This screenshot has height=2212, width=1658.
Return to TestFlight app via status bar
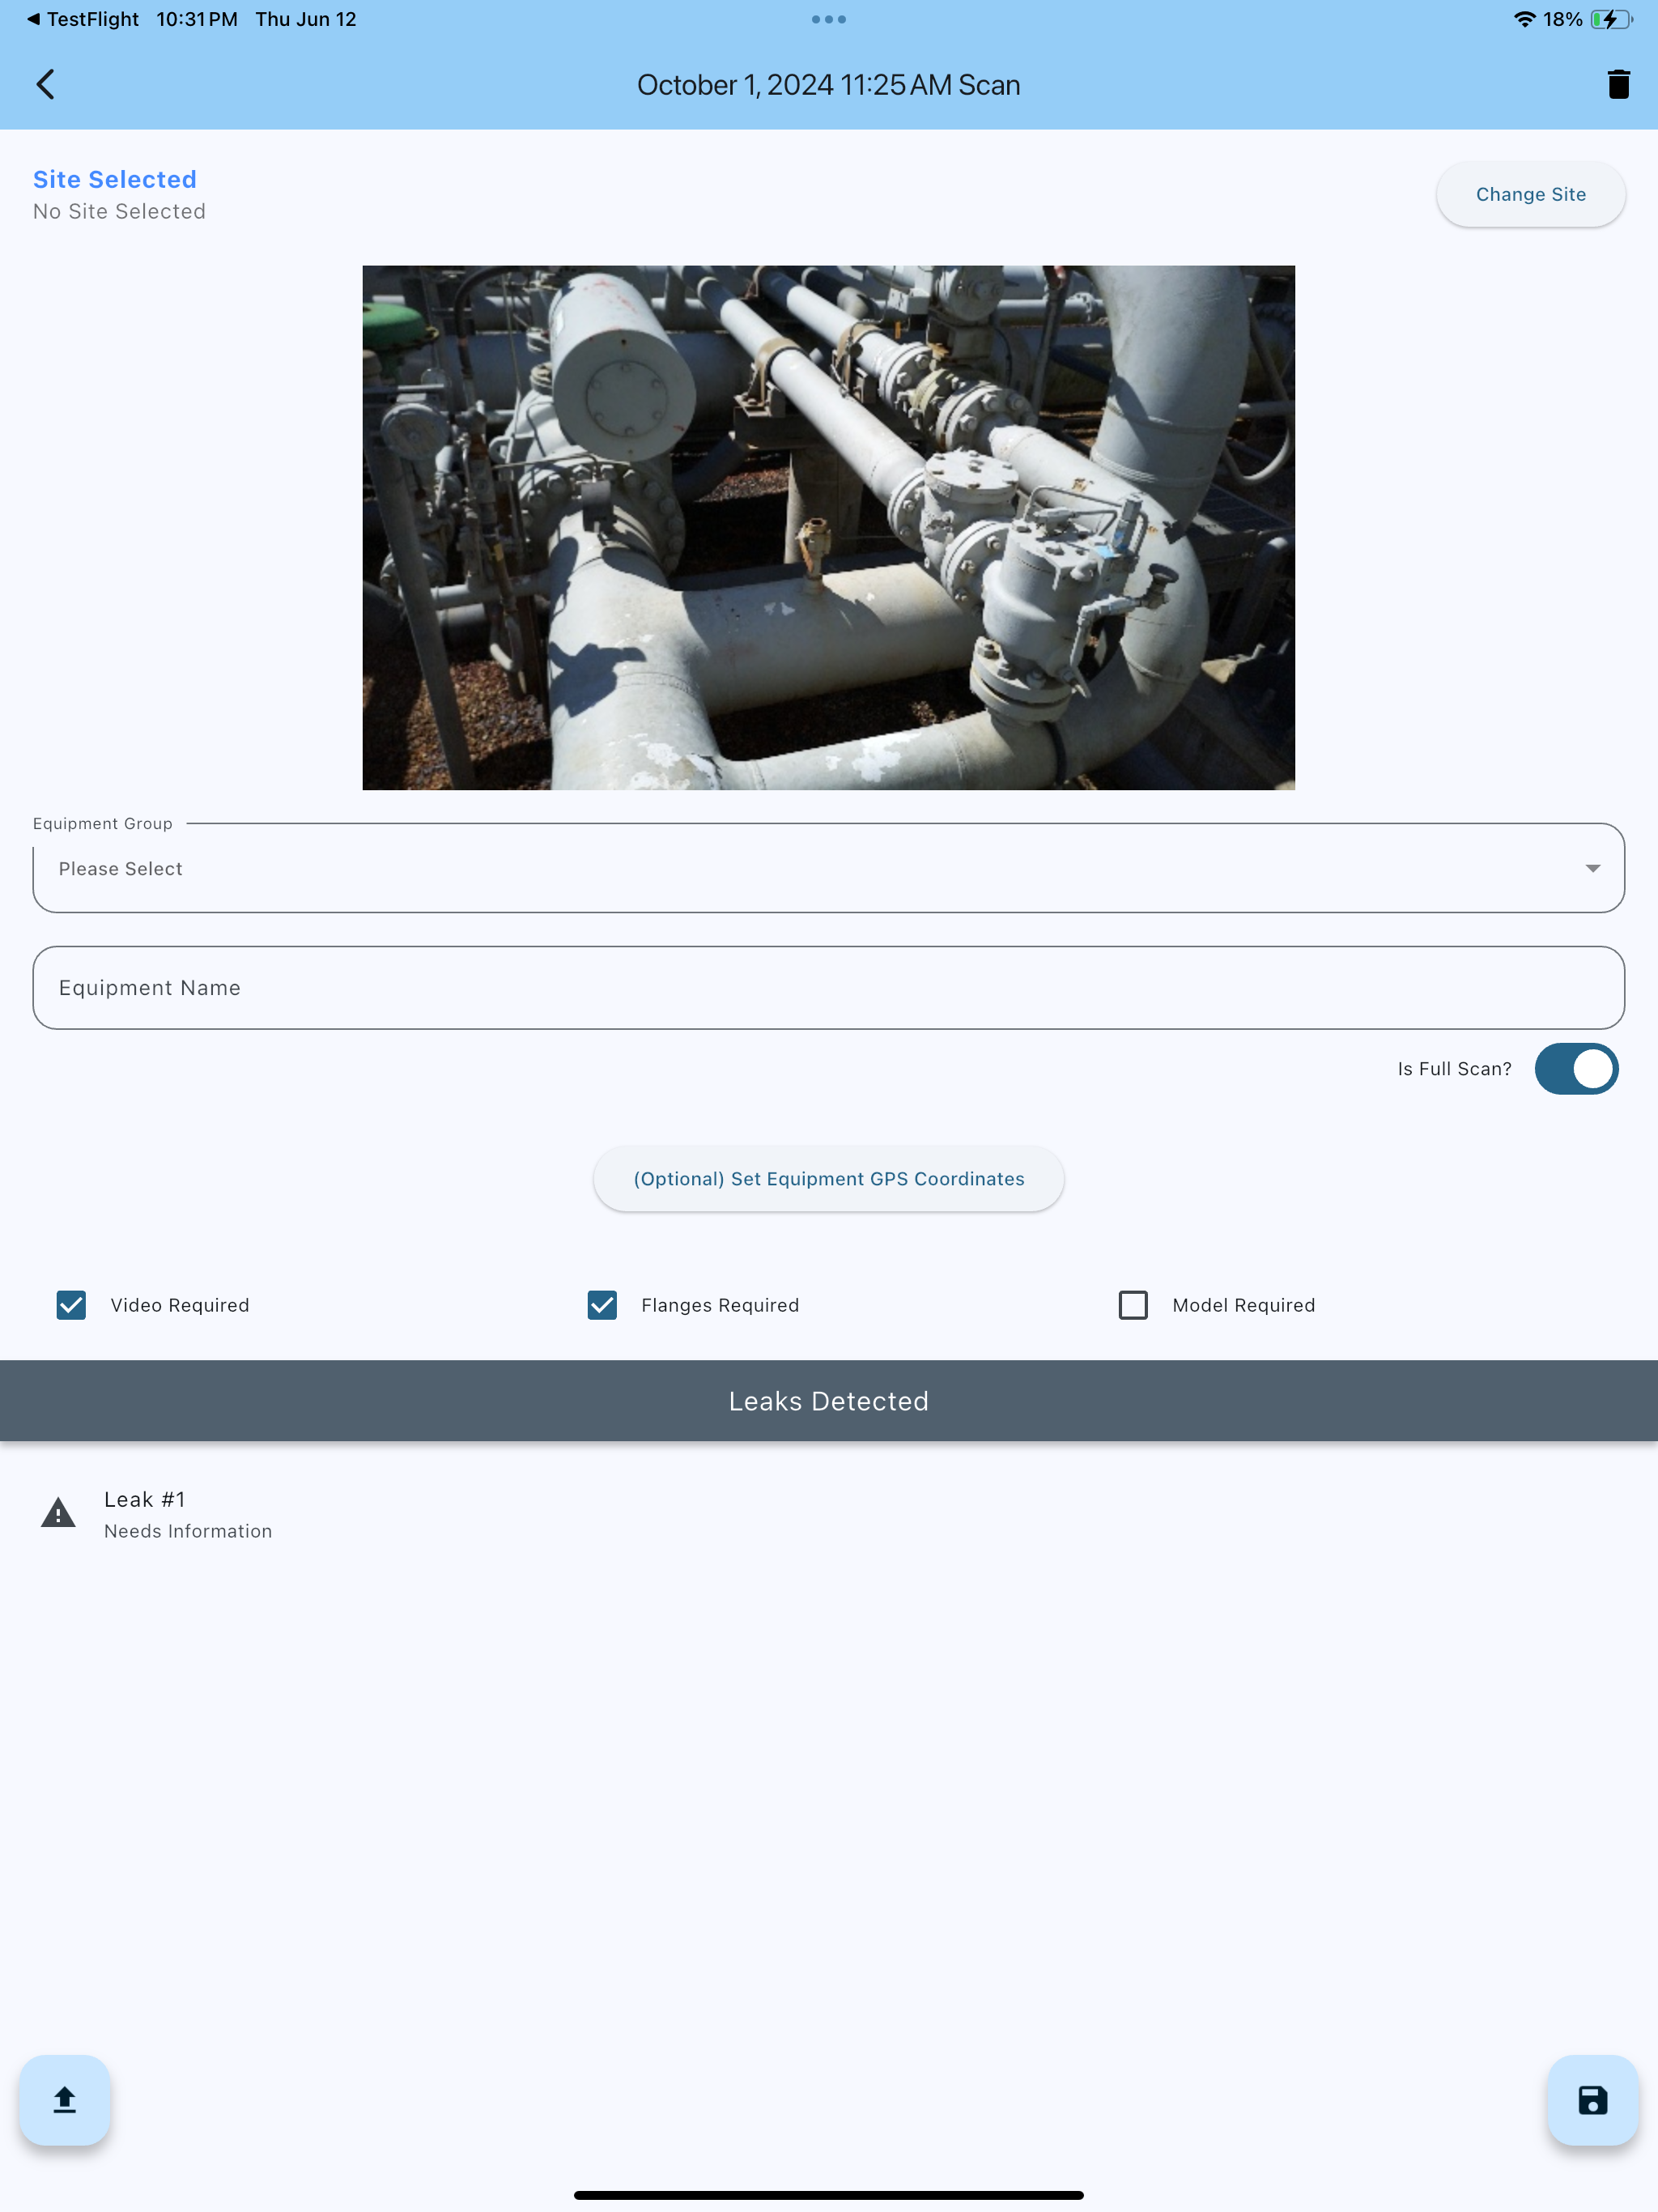[x=83, y=19]
